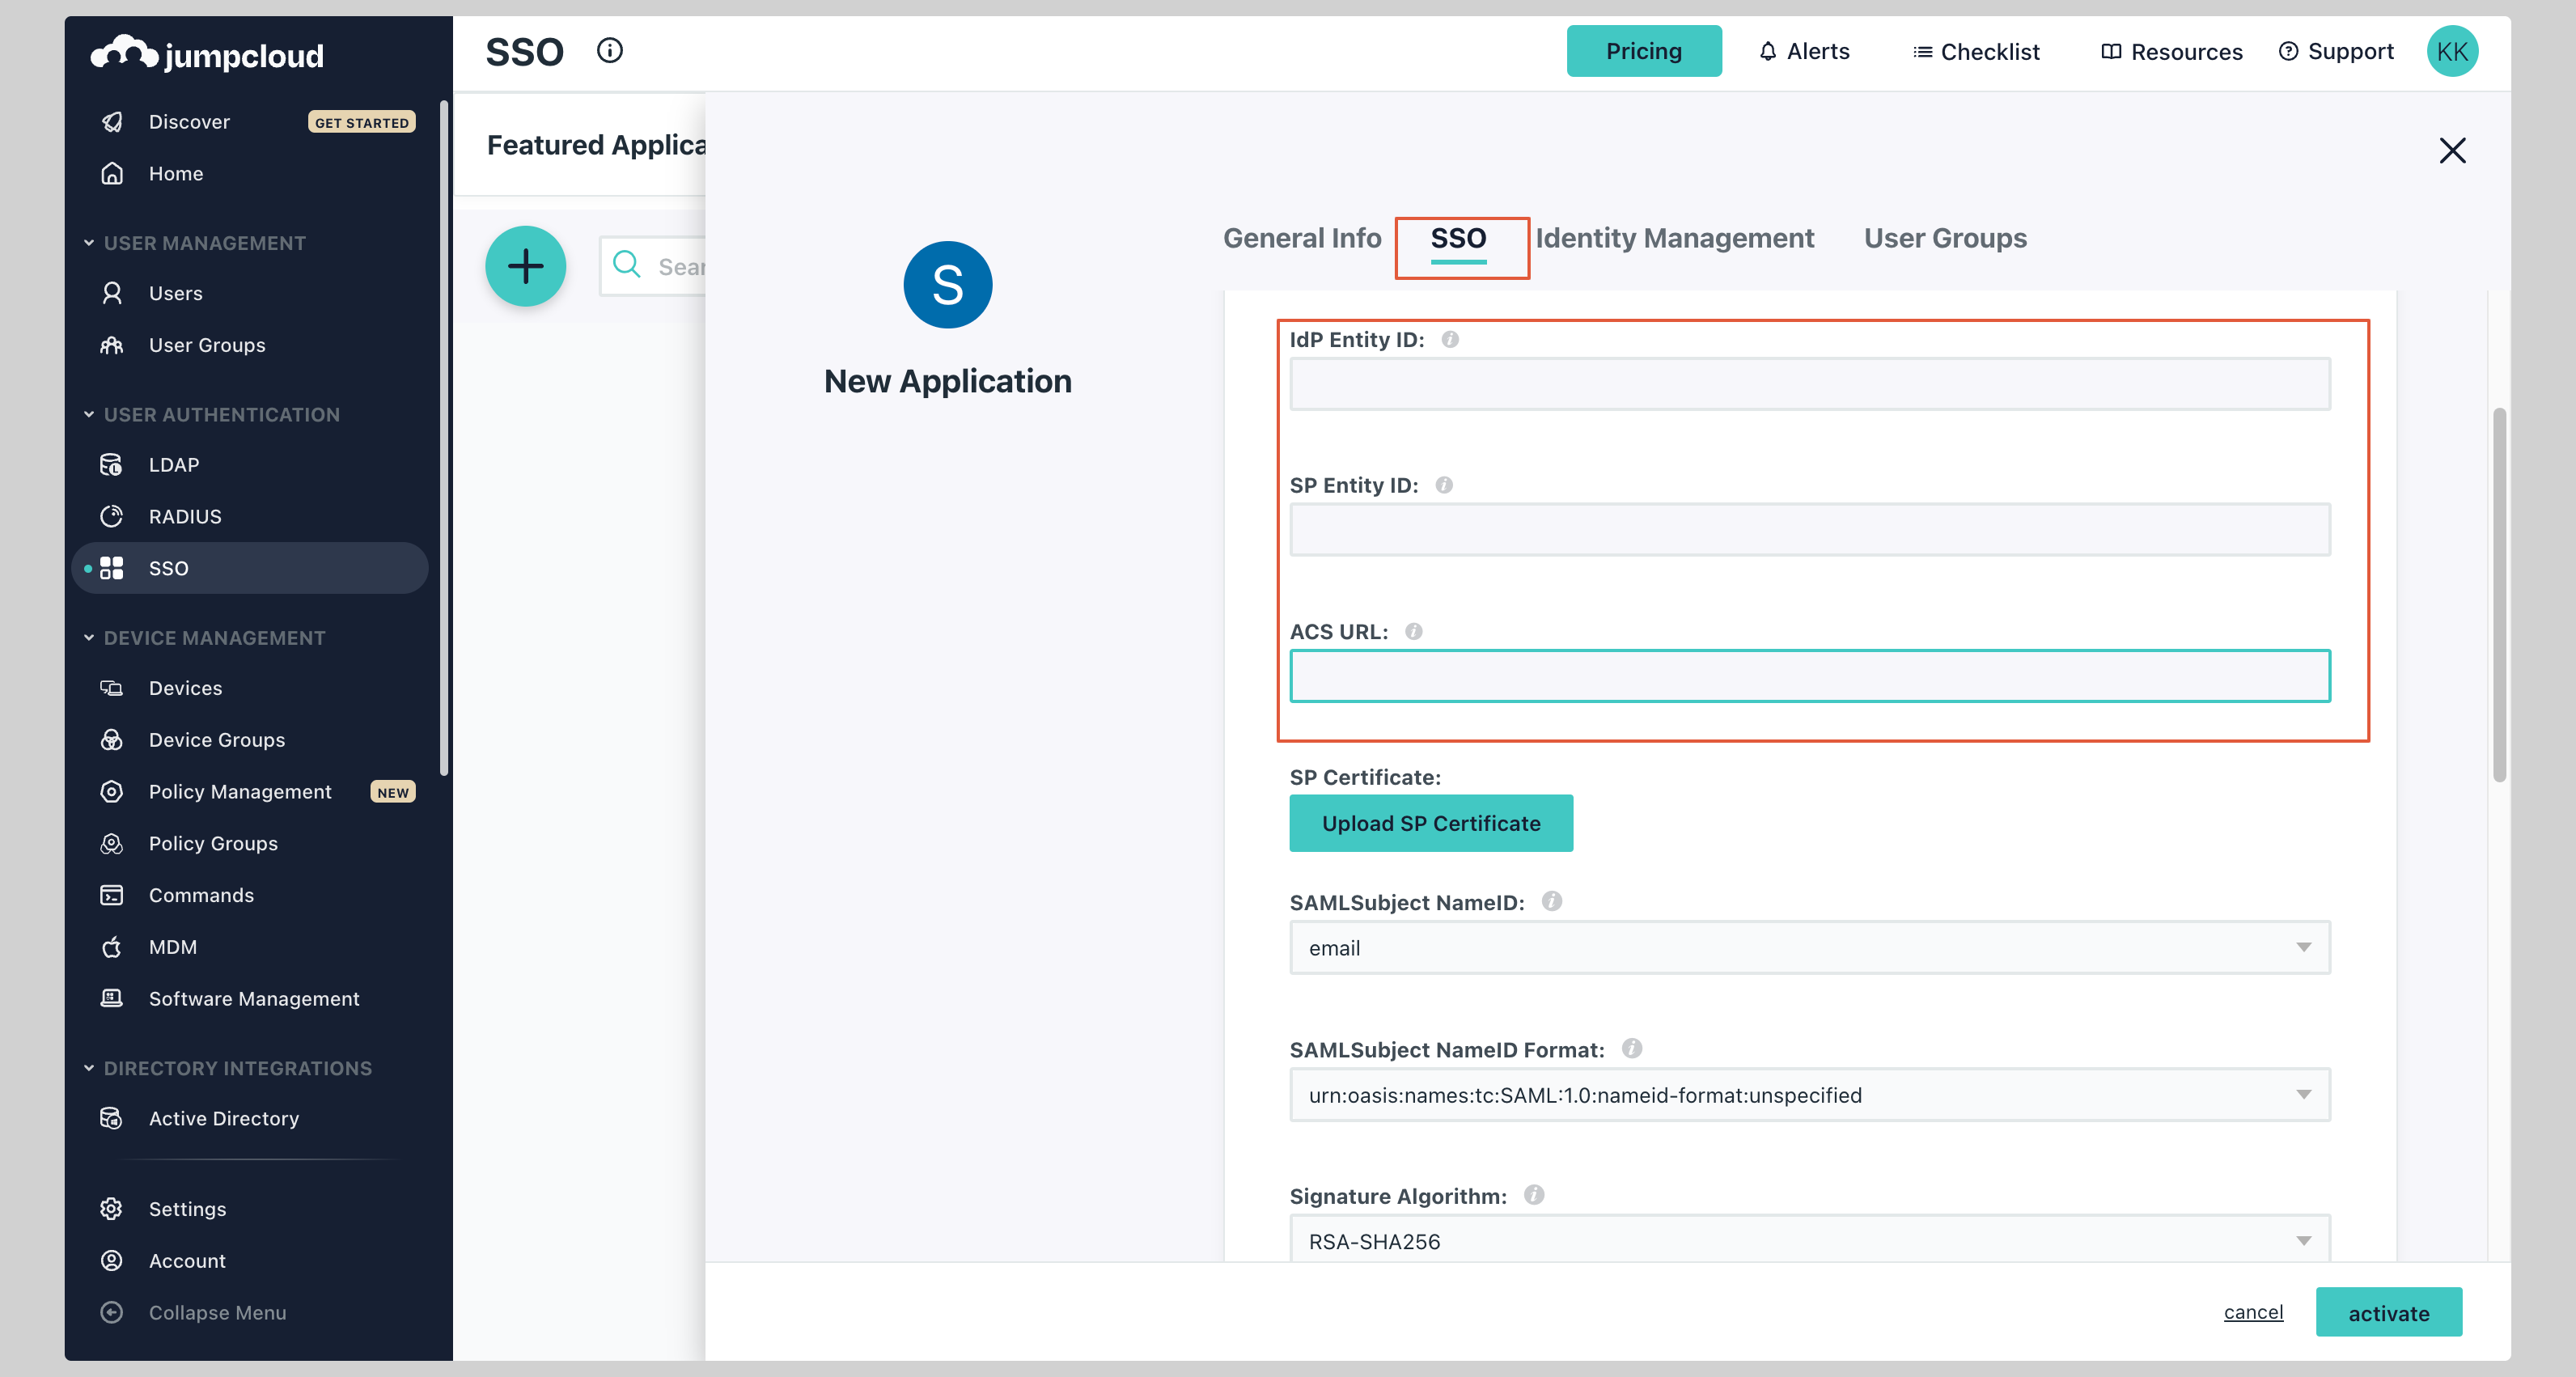Click the info icon next to SSO title
2576x1377 pixels.
click(609, 50)
